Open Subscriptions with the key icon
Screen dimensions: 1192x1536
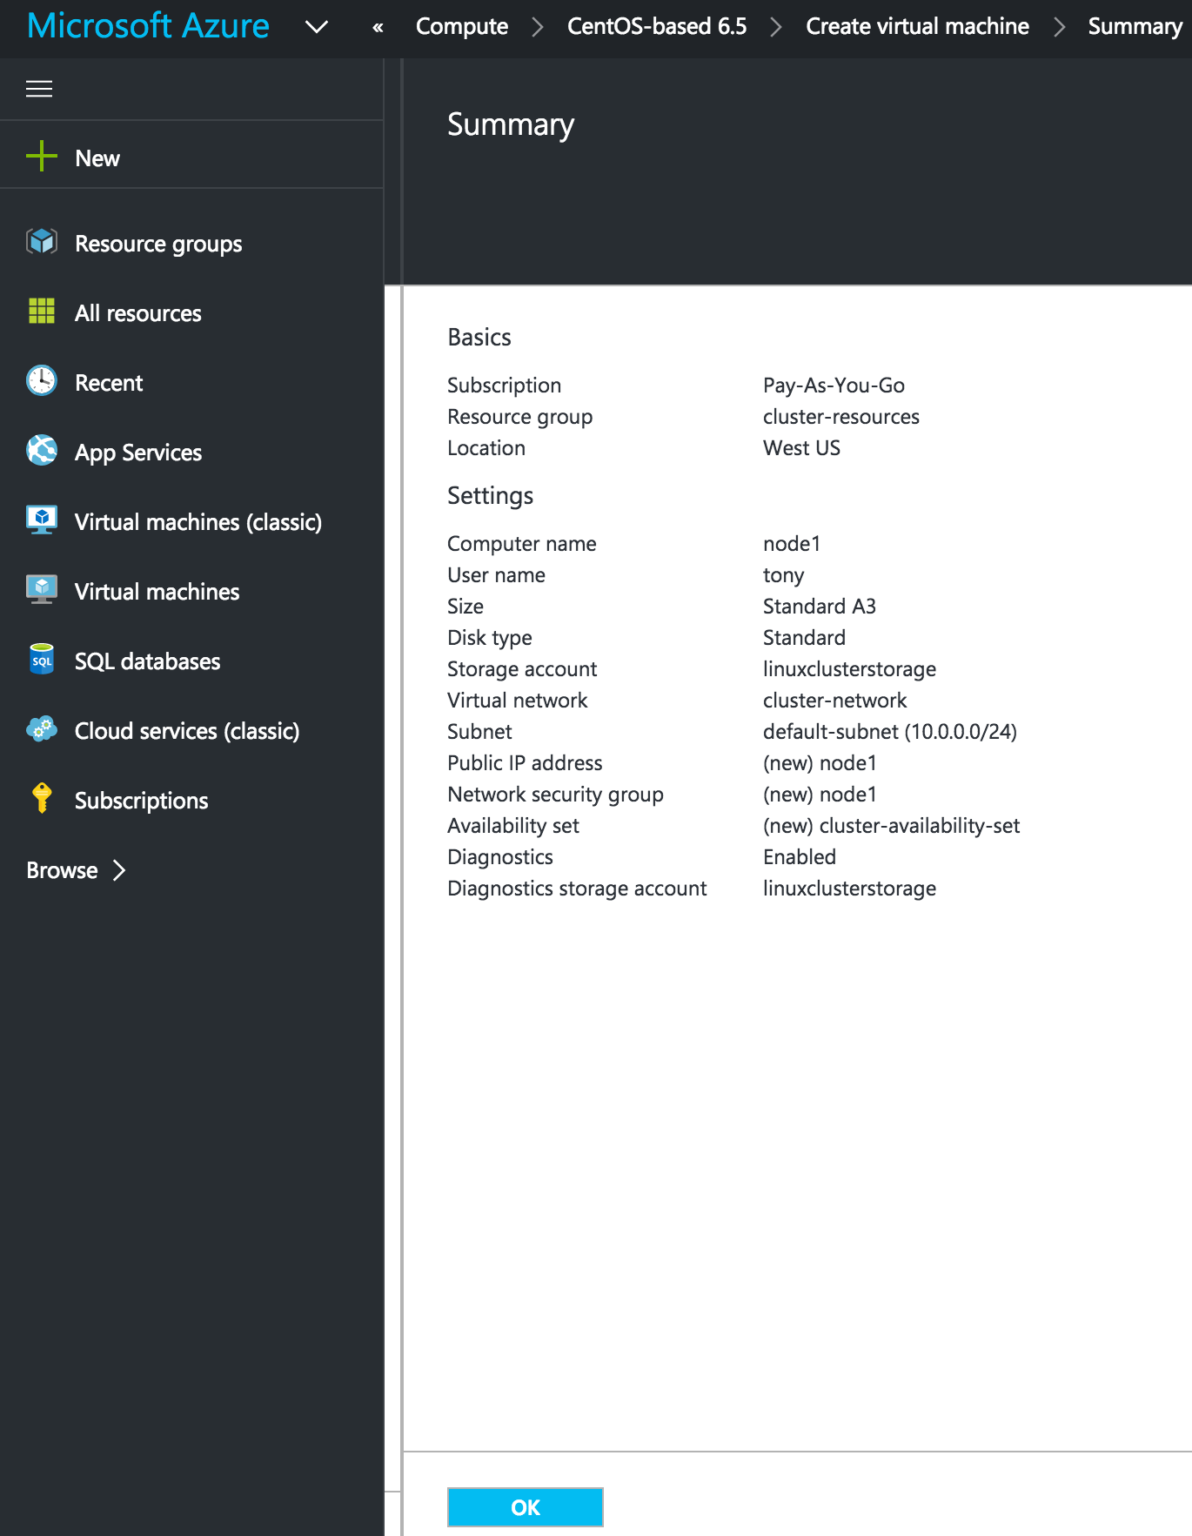pos(140,800)
